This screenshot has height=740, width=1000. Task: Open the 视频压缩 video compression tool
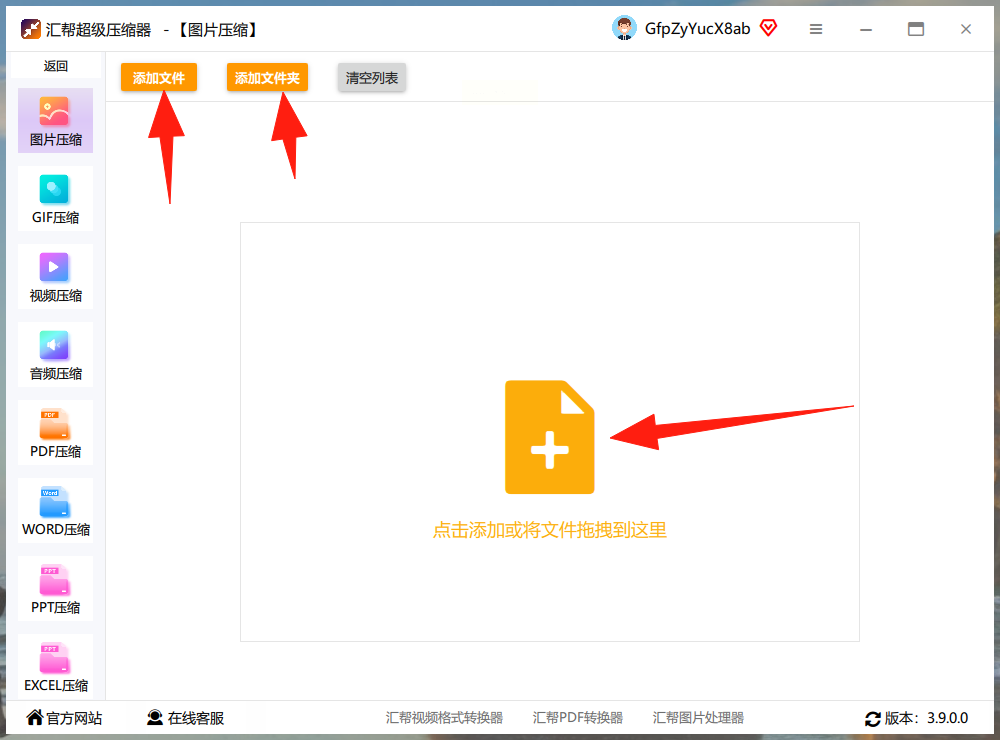(55, 276)
